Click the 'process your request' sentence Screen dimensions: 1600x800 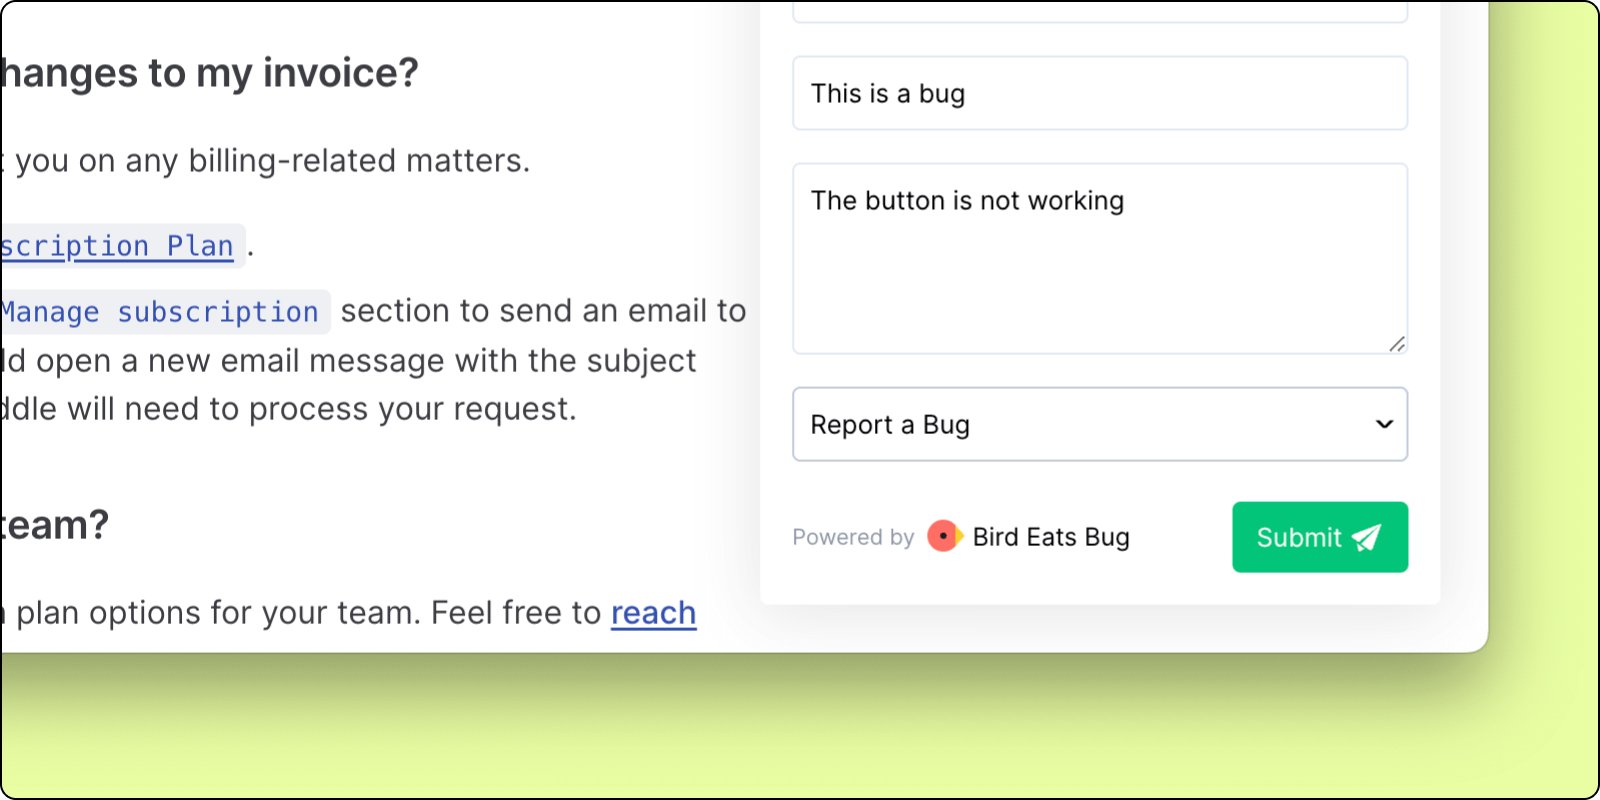click(290, 409)
